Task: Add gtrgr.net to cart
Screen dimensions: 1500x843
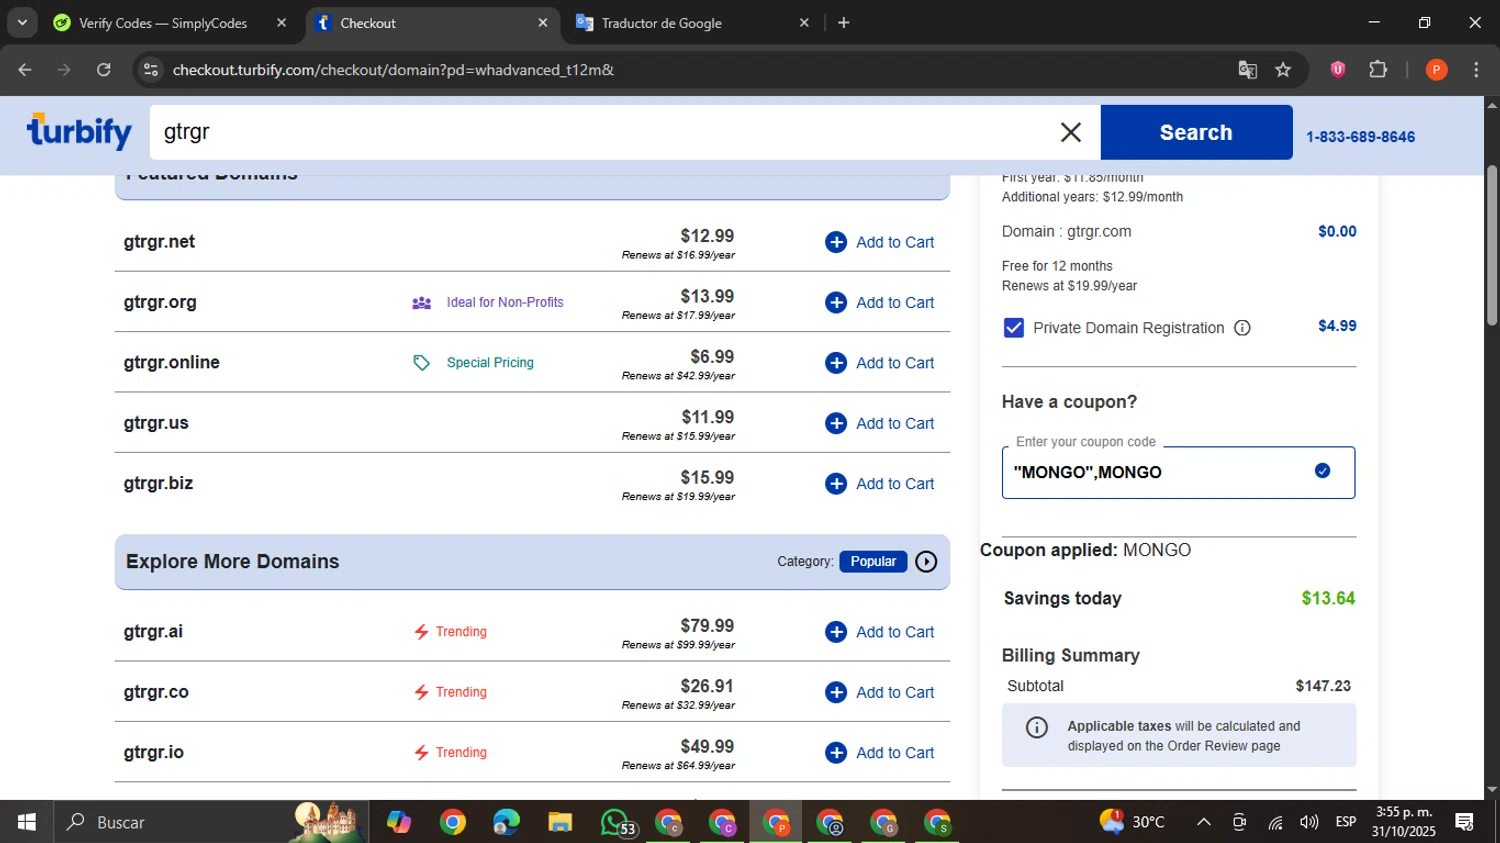Action: (x=880, y=242)
